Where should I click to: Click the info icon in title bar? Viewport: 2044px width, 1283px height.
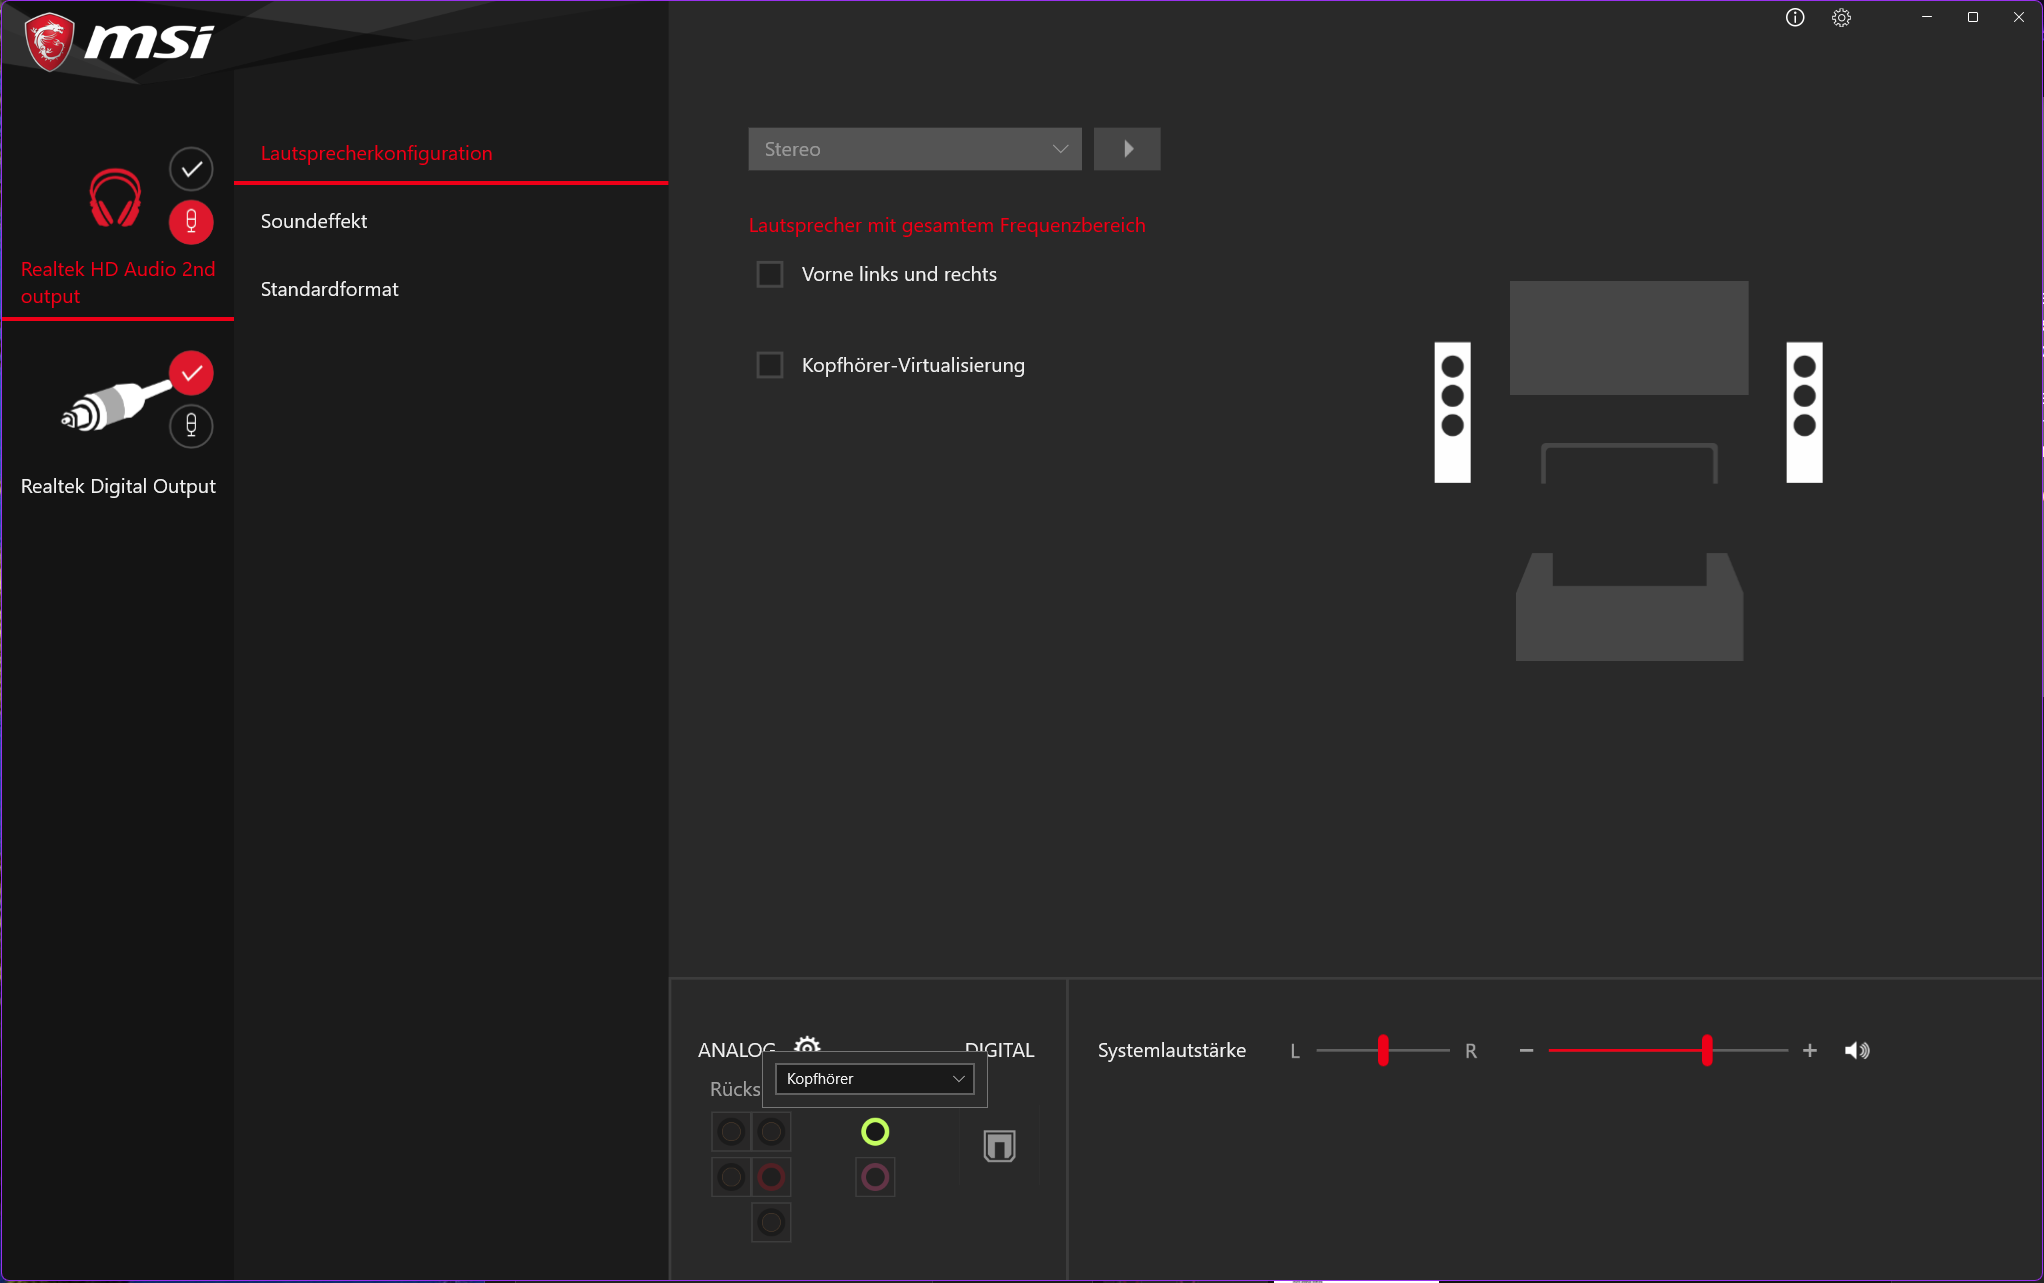click(x=1795, y=17)
